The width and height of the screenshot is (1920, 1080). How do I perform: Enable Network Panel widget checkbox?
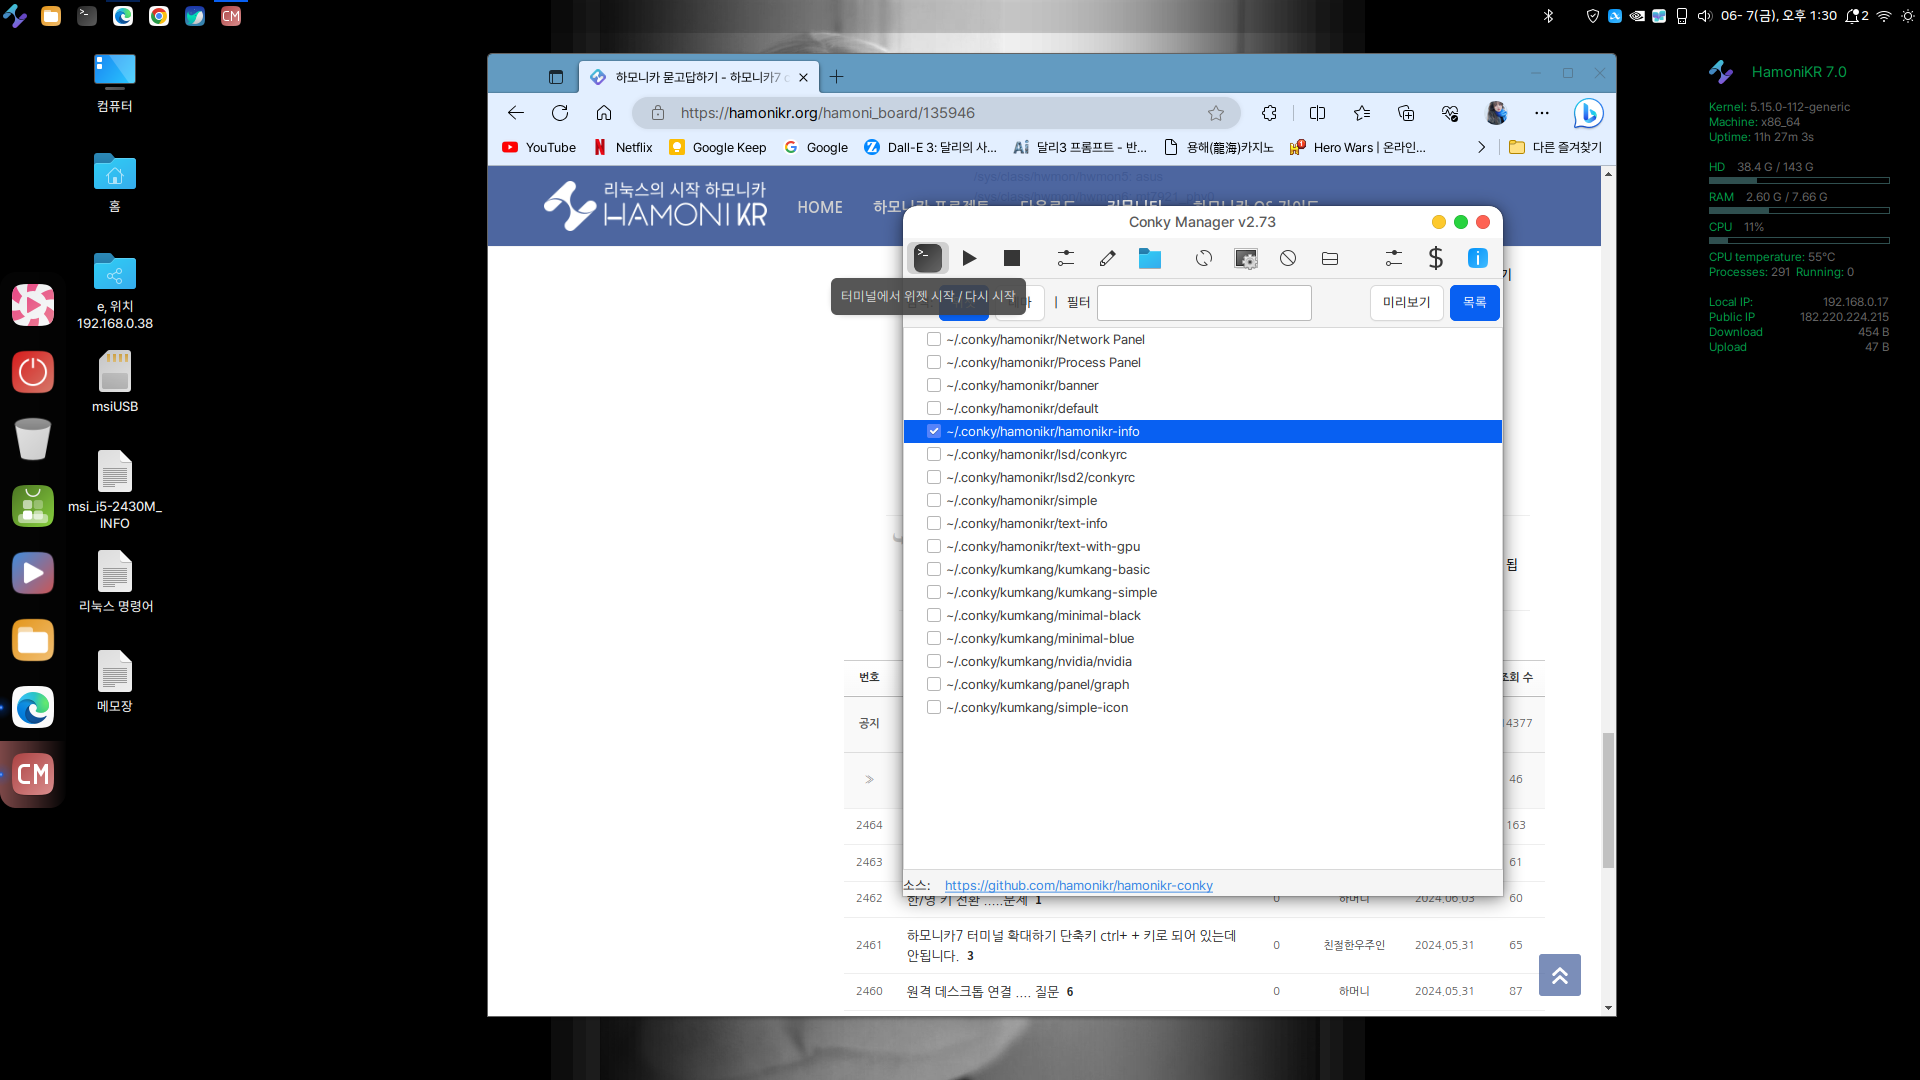point(934,339)
